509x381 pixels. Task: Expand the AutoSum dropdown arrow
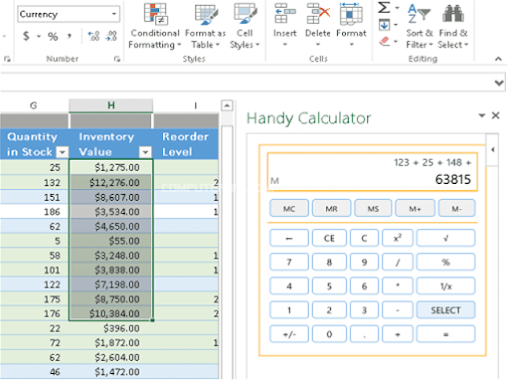point(397,7)
